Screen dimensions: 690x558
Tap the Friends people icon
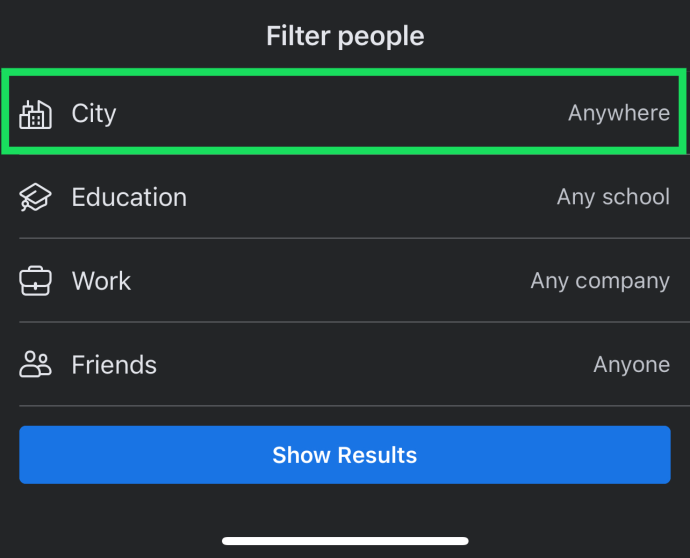coord(35,364)
